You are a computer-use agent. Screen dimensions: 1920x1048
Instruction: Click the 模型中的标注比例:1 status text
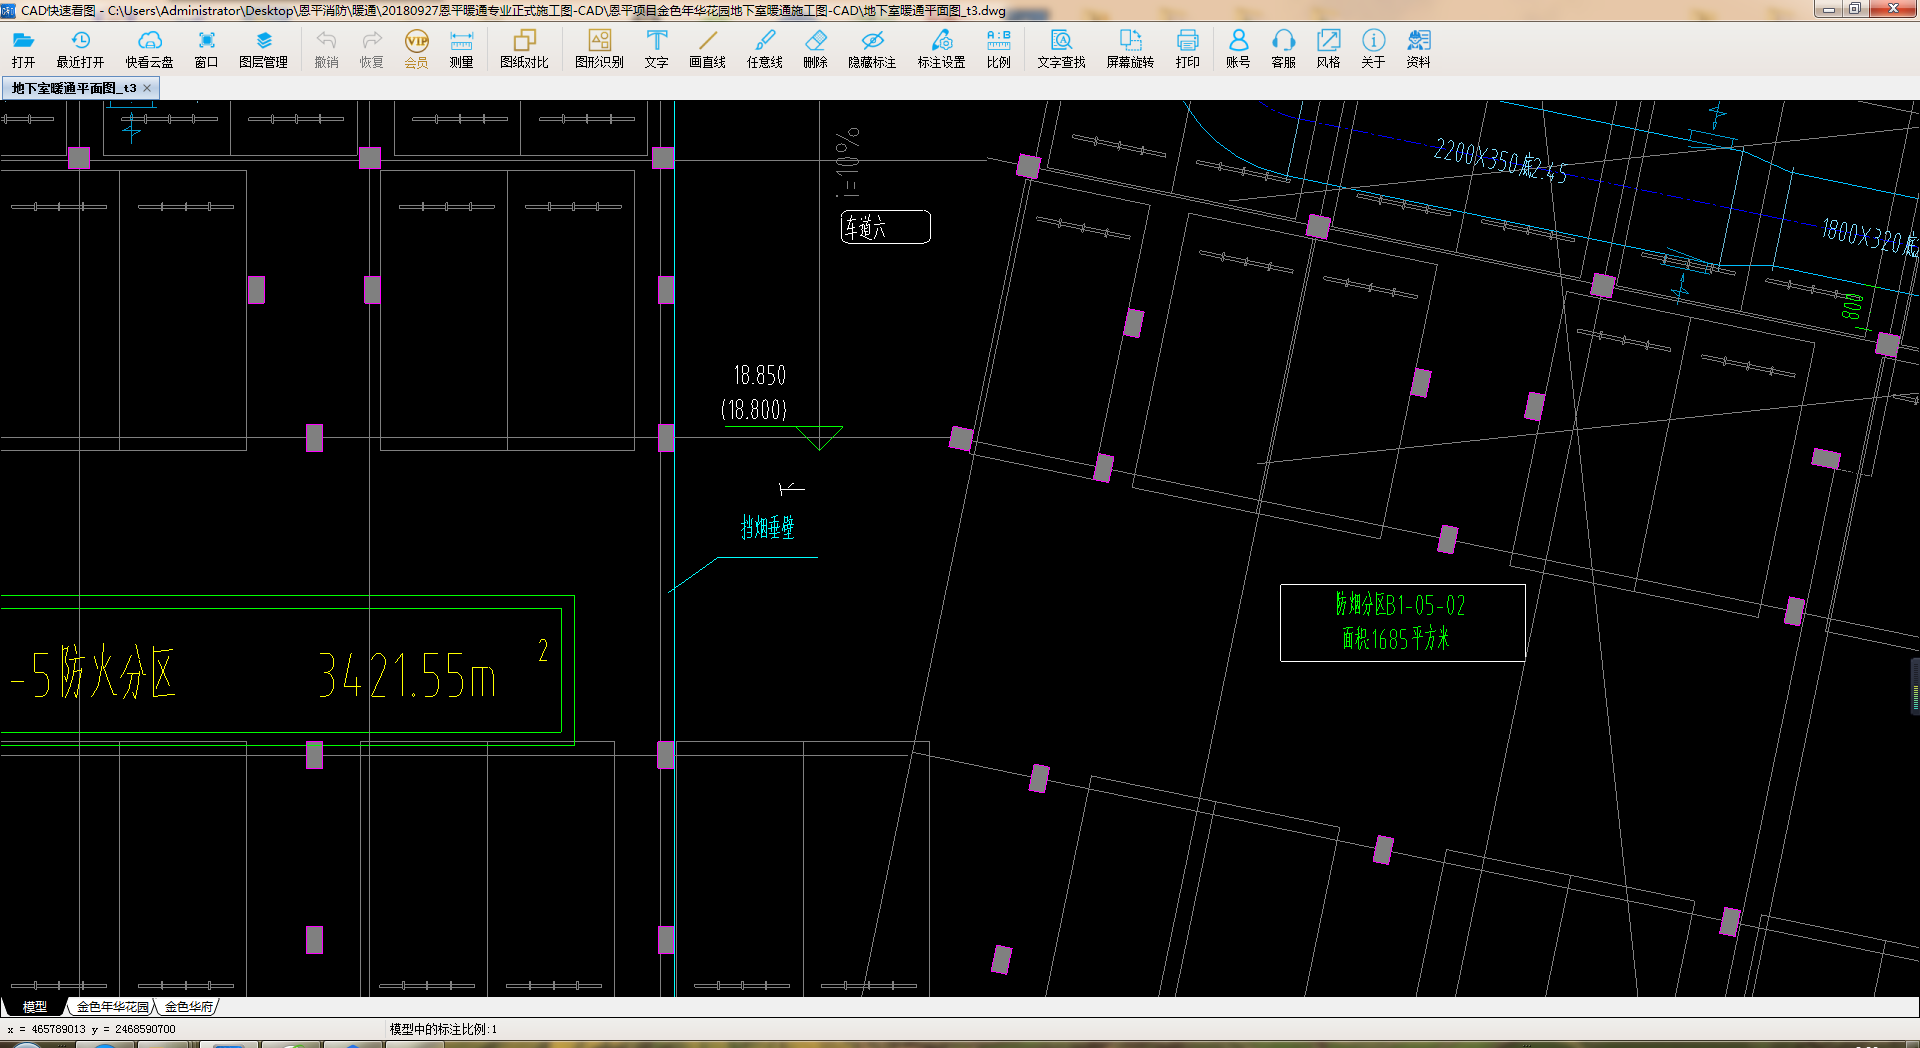tap(443, 1029)
